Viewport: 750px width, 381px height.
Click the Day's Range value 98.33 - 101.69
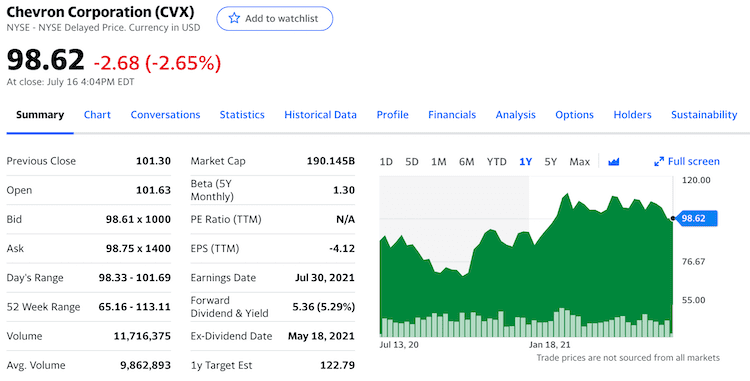[x=135, y=278]
